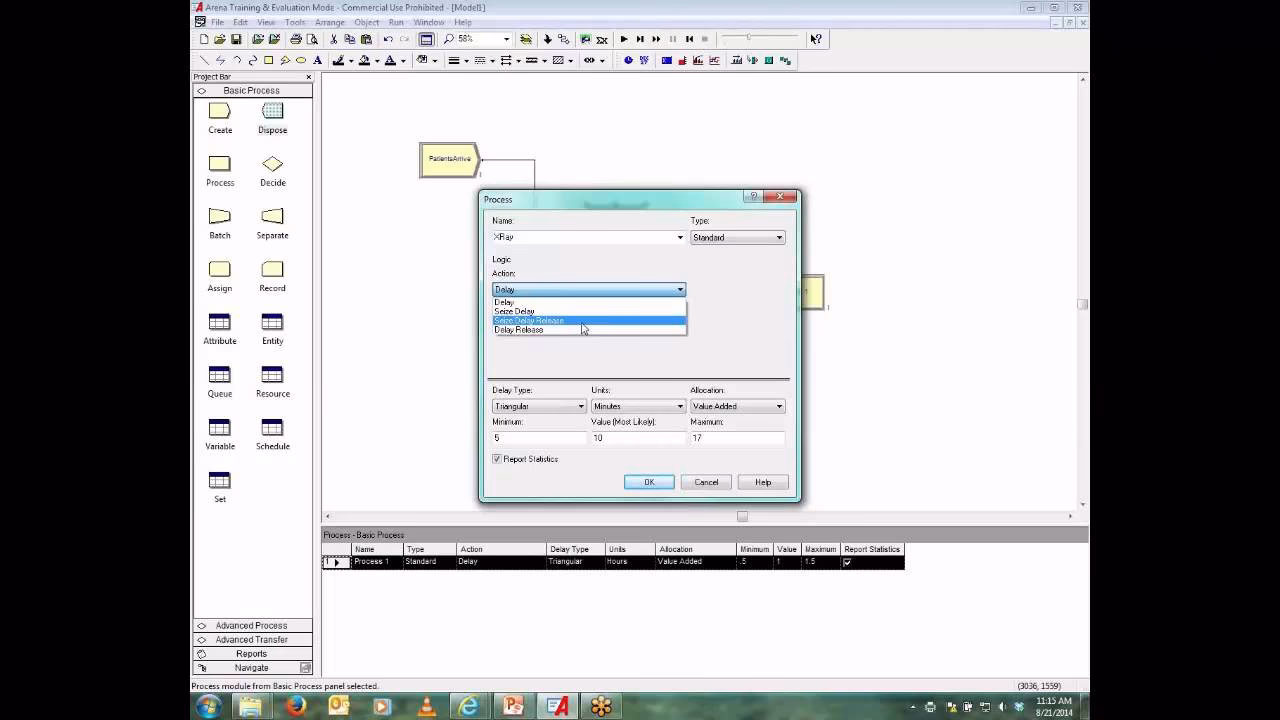
Task: Open the Run menu
Action: pyautogui.click(x=394, y=21)
